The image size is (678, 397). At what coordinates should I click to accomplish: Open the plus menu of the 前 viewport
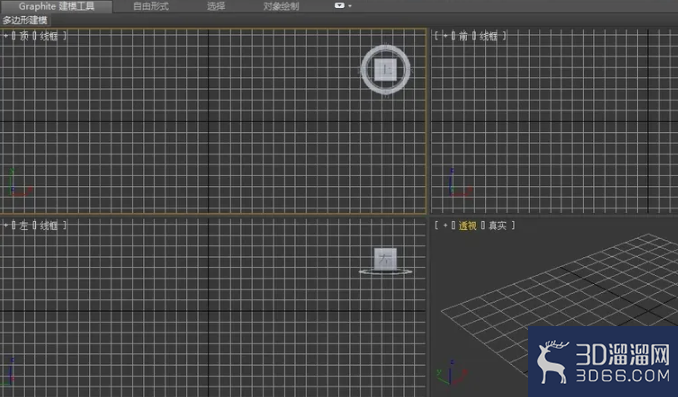tap(445, 36)
